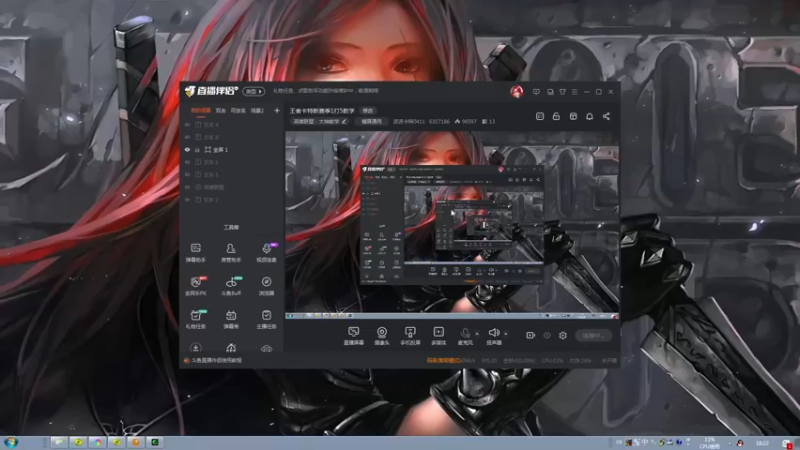Click the pill button right of the category
This screenshot has width=800, height=450.
[371, 121]
